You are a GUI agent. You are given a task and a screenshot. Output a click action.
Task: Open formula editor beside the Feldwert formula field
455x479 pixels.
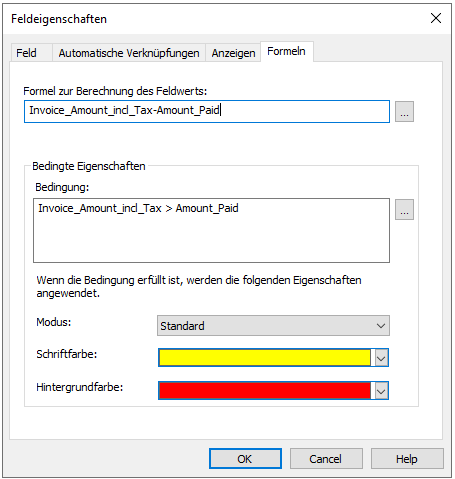pyautogui.click(x=404, y=112)
